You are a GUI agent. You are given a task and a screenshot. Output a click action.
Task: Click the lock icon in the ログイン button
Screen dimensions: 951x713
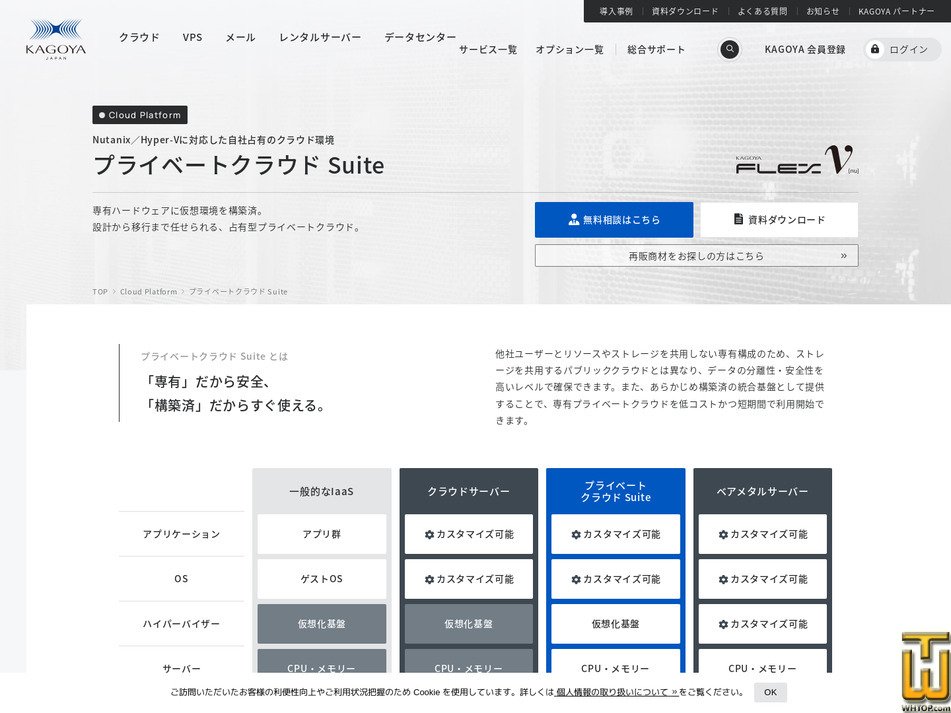(875, 49)
